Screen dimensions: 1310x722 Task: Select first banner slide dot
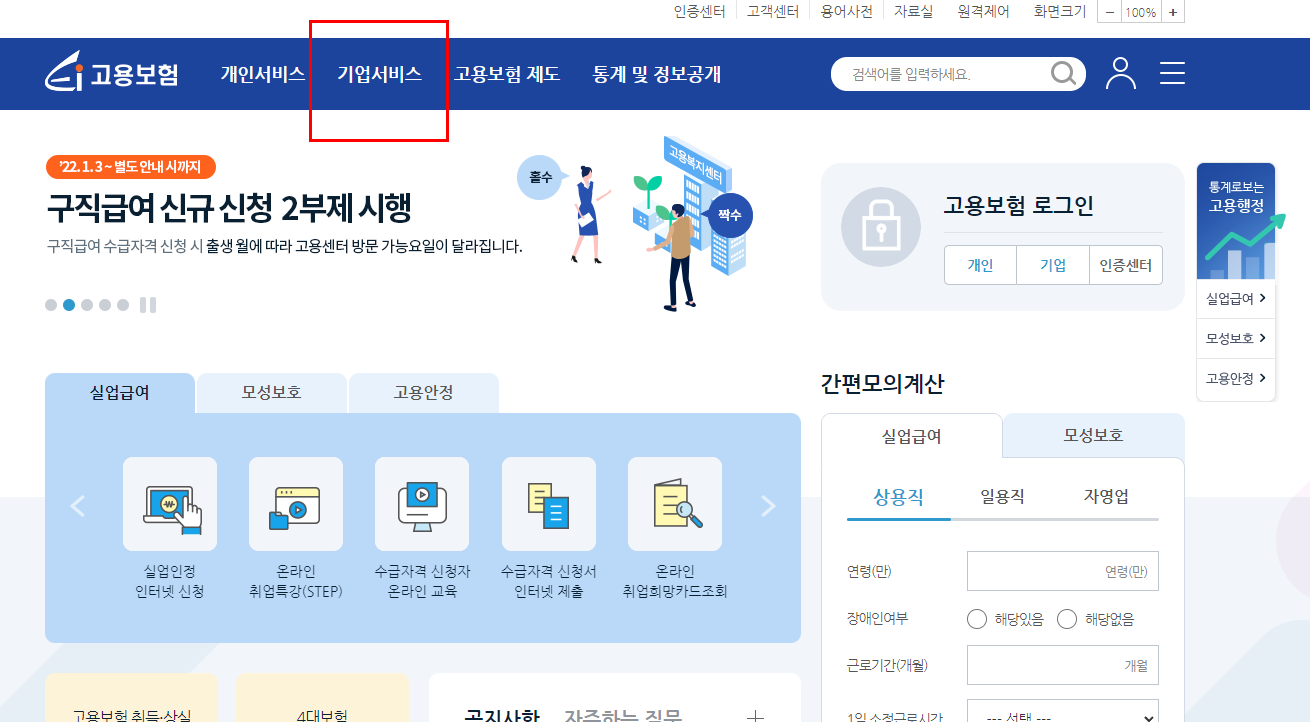pos(51,305)
